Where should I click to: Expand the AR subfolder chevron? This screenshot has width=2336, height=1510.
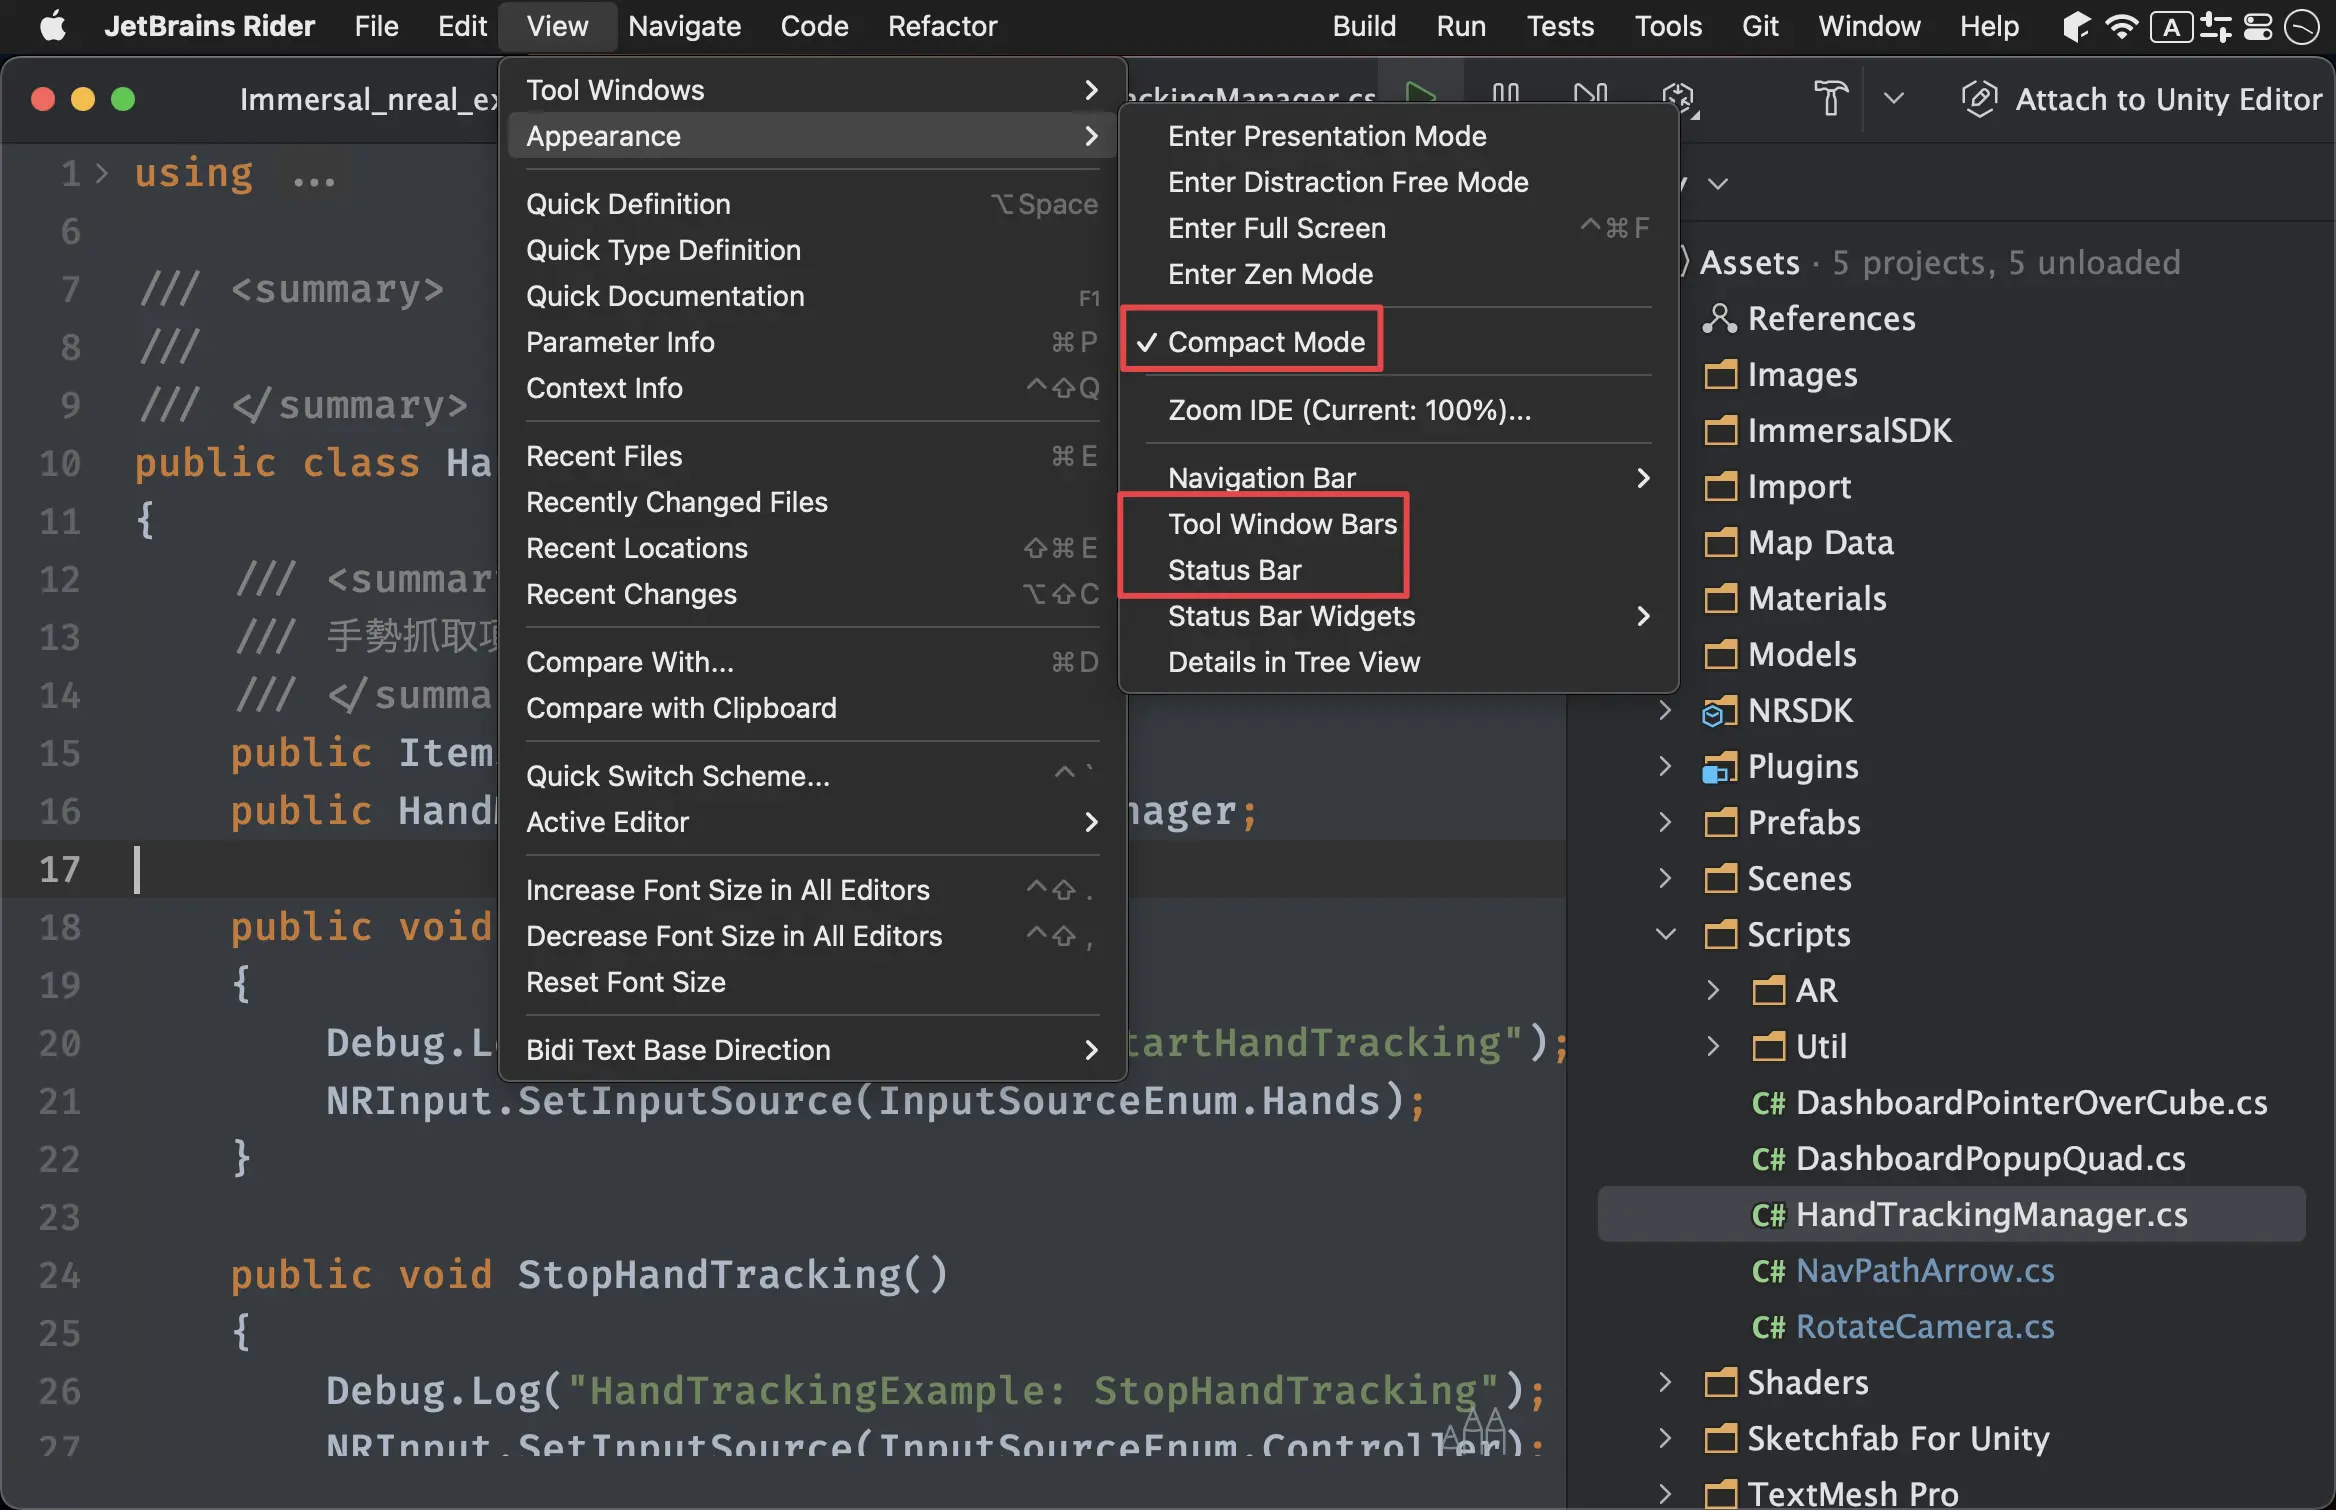[x=1713, y=990]
